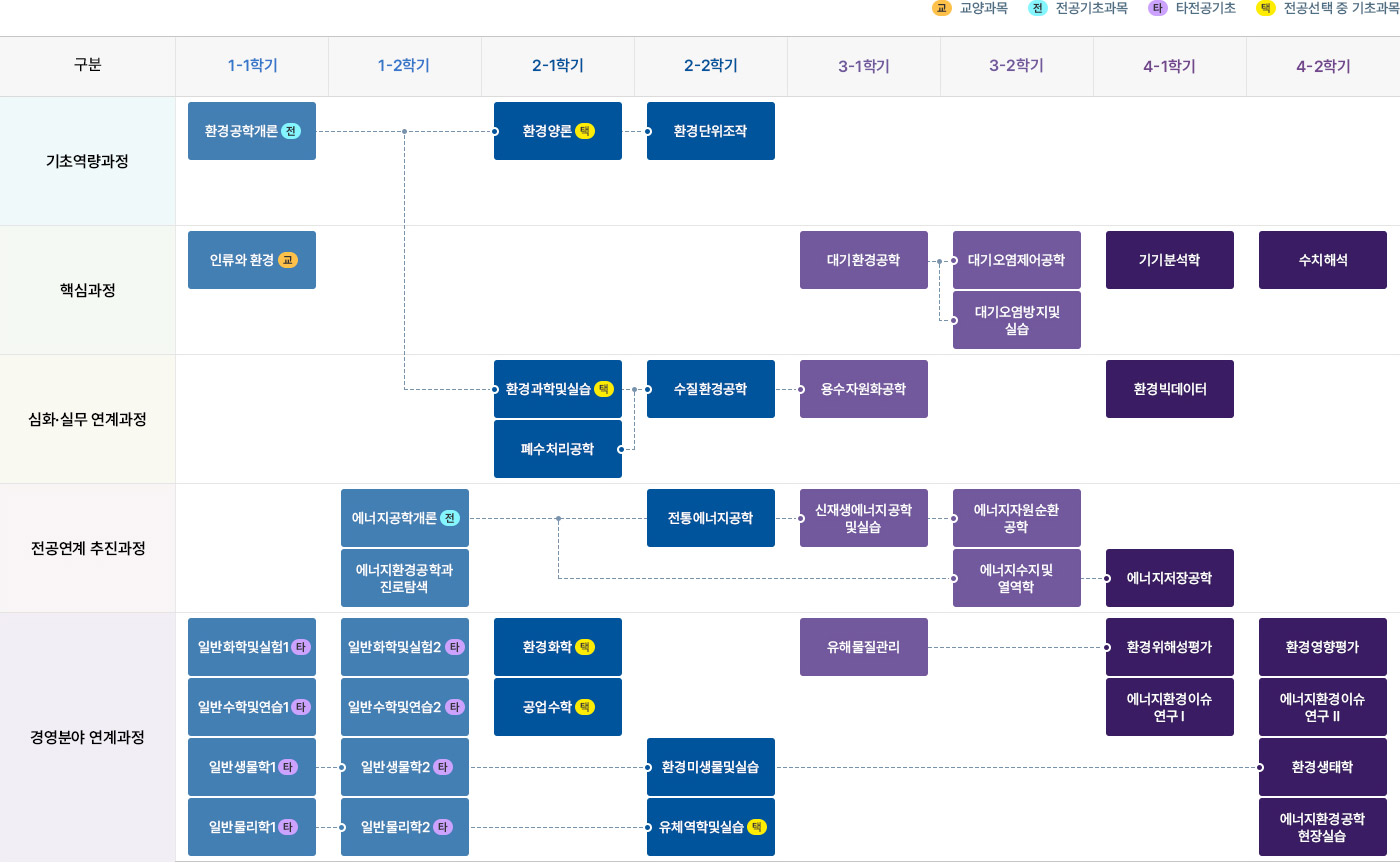Open the 에너지수지및열역학 course box
The image size is (1400, 863).
1017,578
